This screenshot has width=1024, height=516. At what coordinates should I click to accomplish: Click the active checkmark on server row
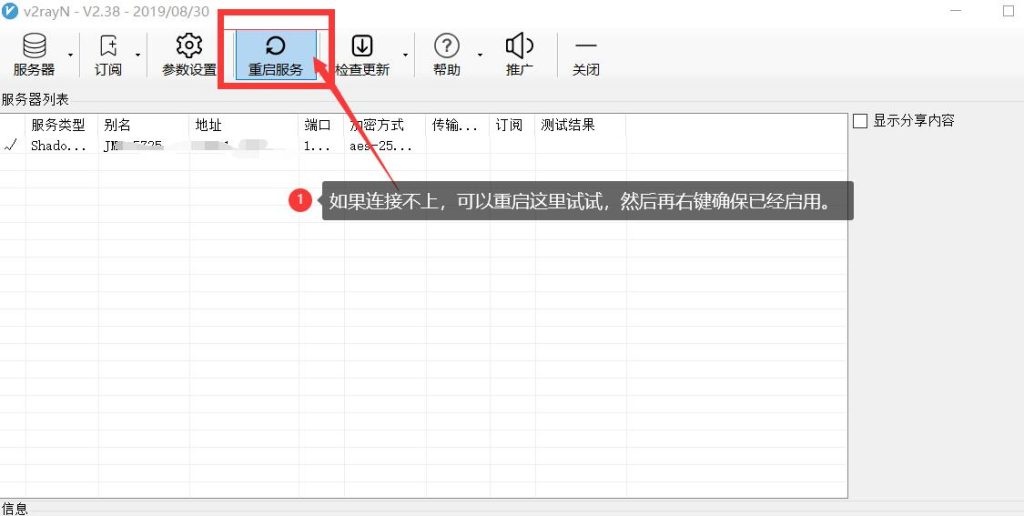pyautogui.click(x=10, y=146)
